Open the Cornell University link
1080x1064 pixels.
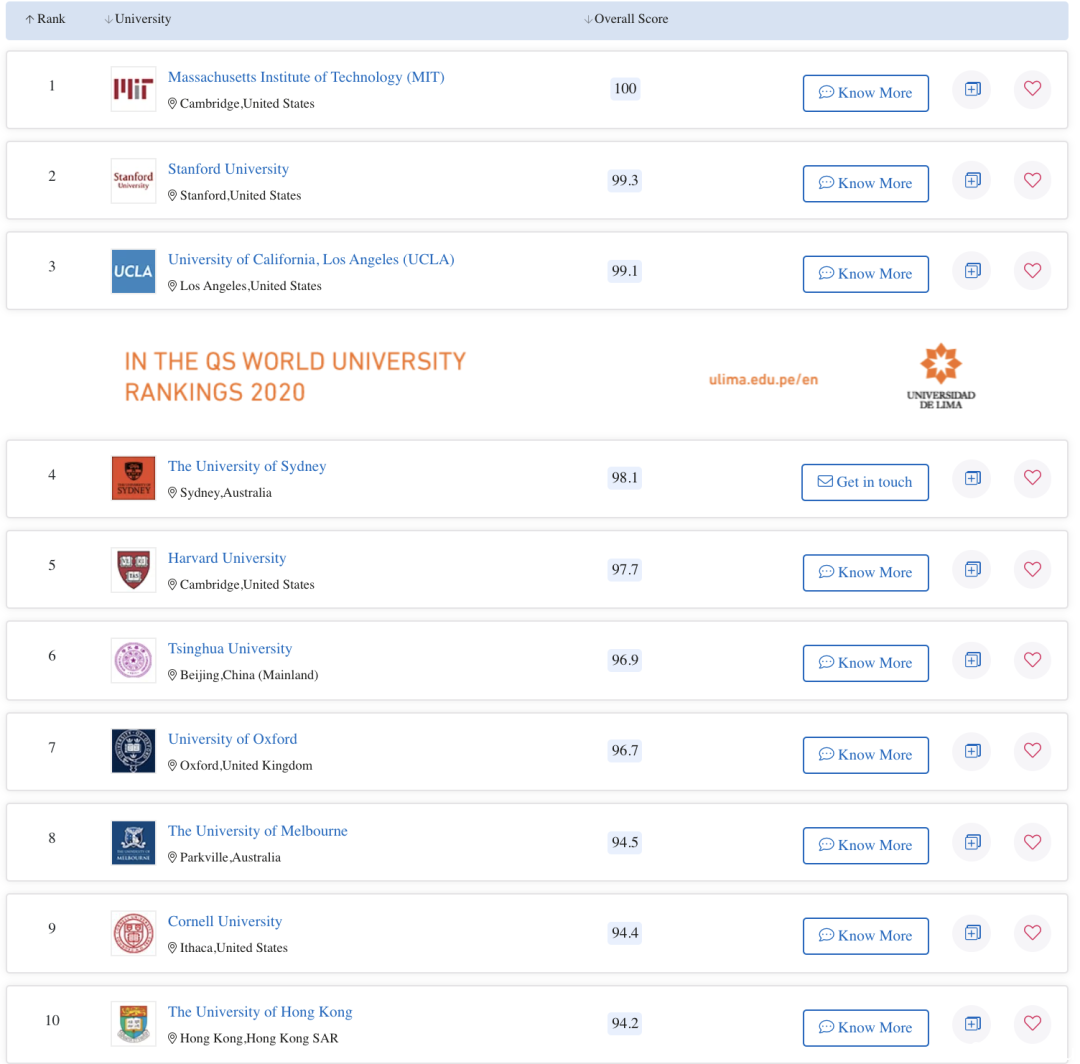[225, 921]
